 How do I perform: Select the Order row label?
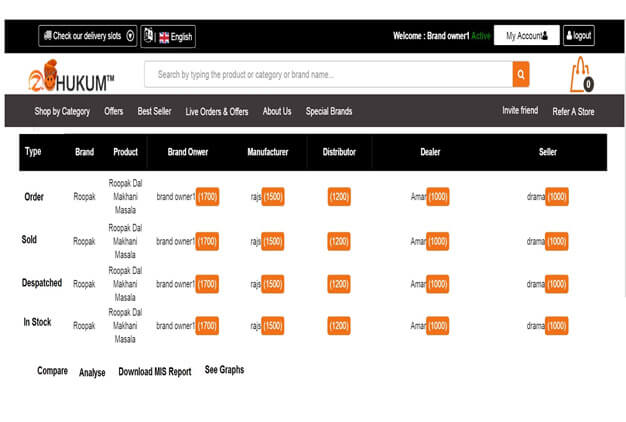pyautogui.click(x=34, y=196)
